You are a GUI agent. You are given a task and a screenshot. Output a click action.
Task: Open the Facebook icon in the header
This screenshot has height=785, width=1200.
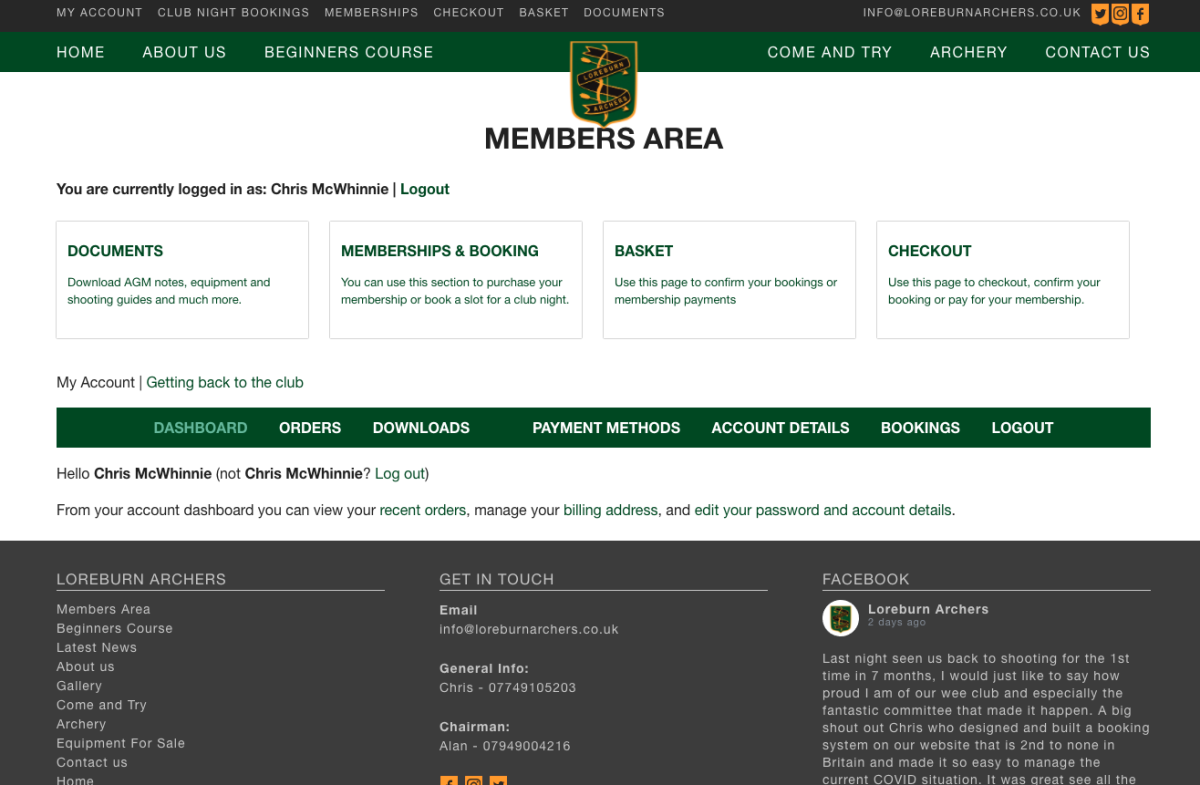(1140, 14)
